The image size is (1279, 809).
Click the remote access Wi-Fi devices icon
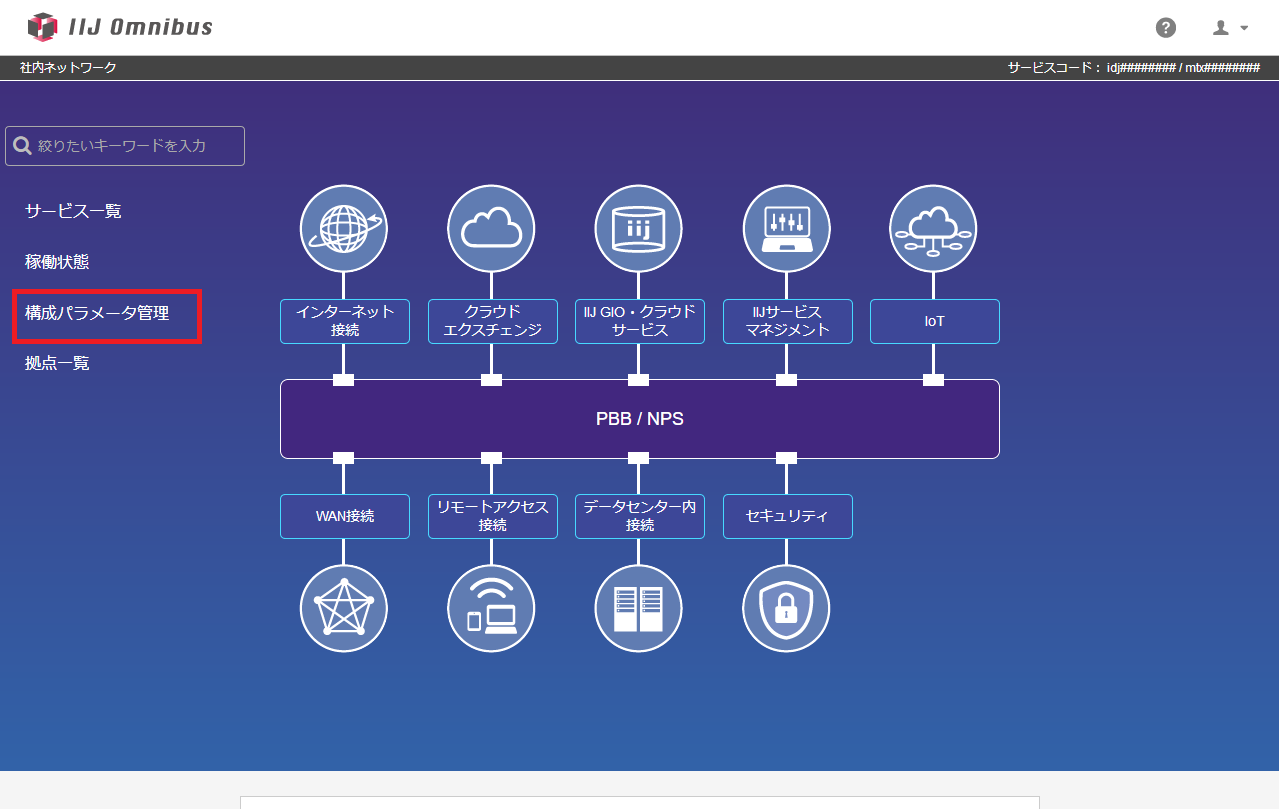(491, 608)
